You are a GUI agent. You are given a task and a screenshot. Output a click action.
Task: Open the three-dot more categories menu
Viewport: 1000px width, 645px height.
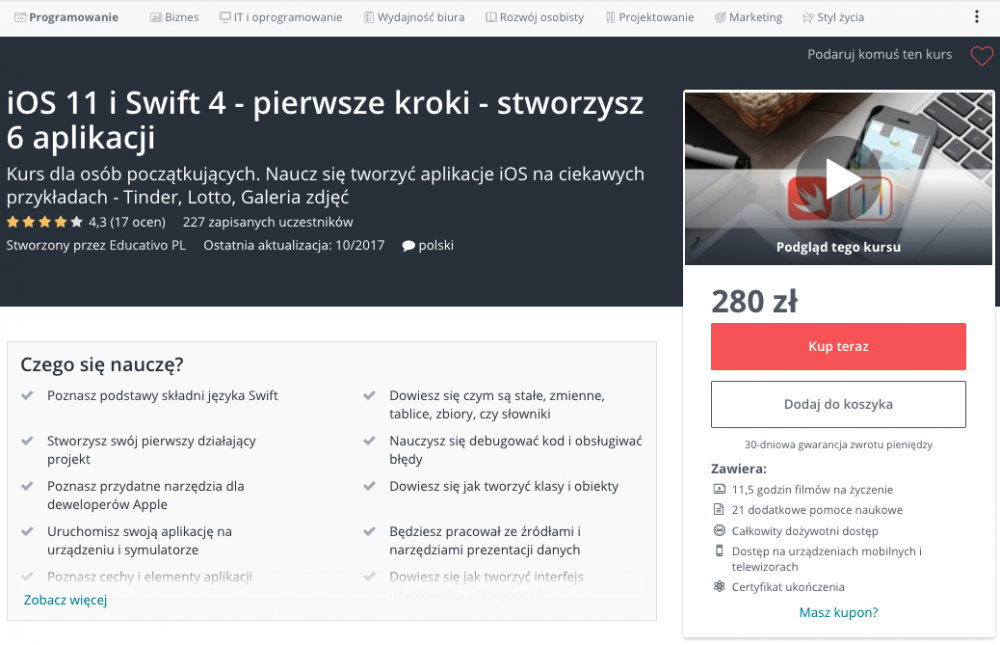click(x=976, y=17)
